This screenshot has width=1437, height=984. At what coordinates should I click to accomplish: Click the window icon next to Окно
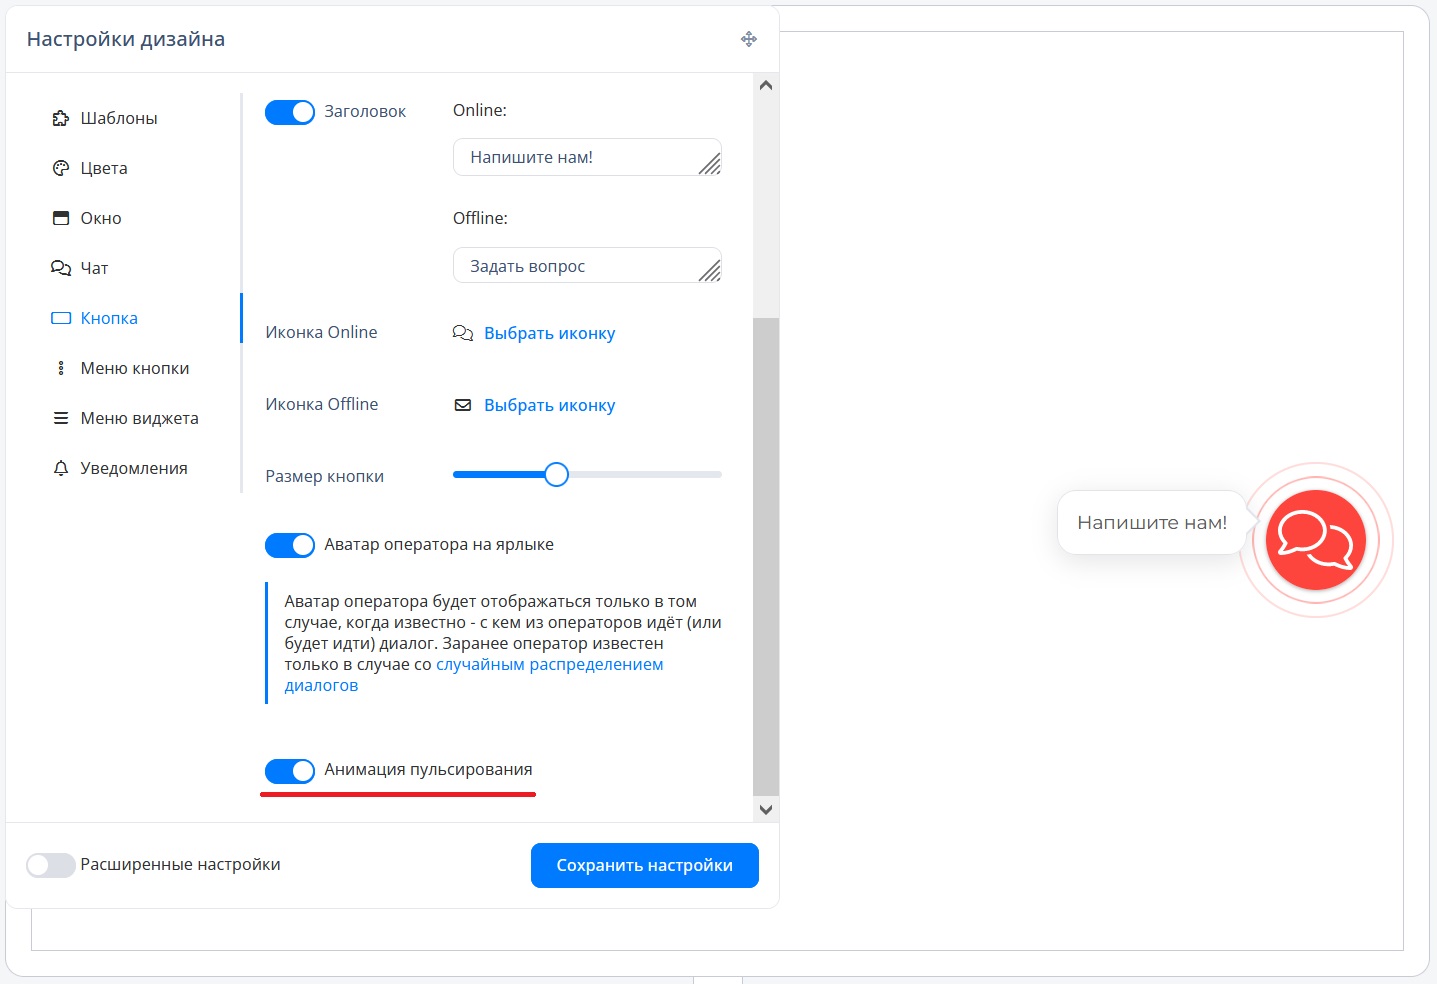[61, 218]
